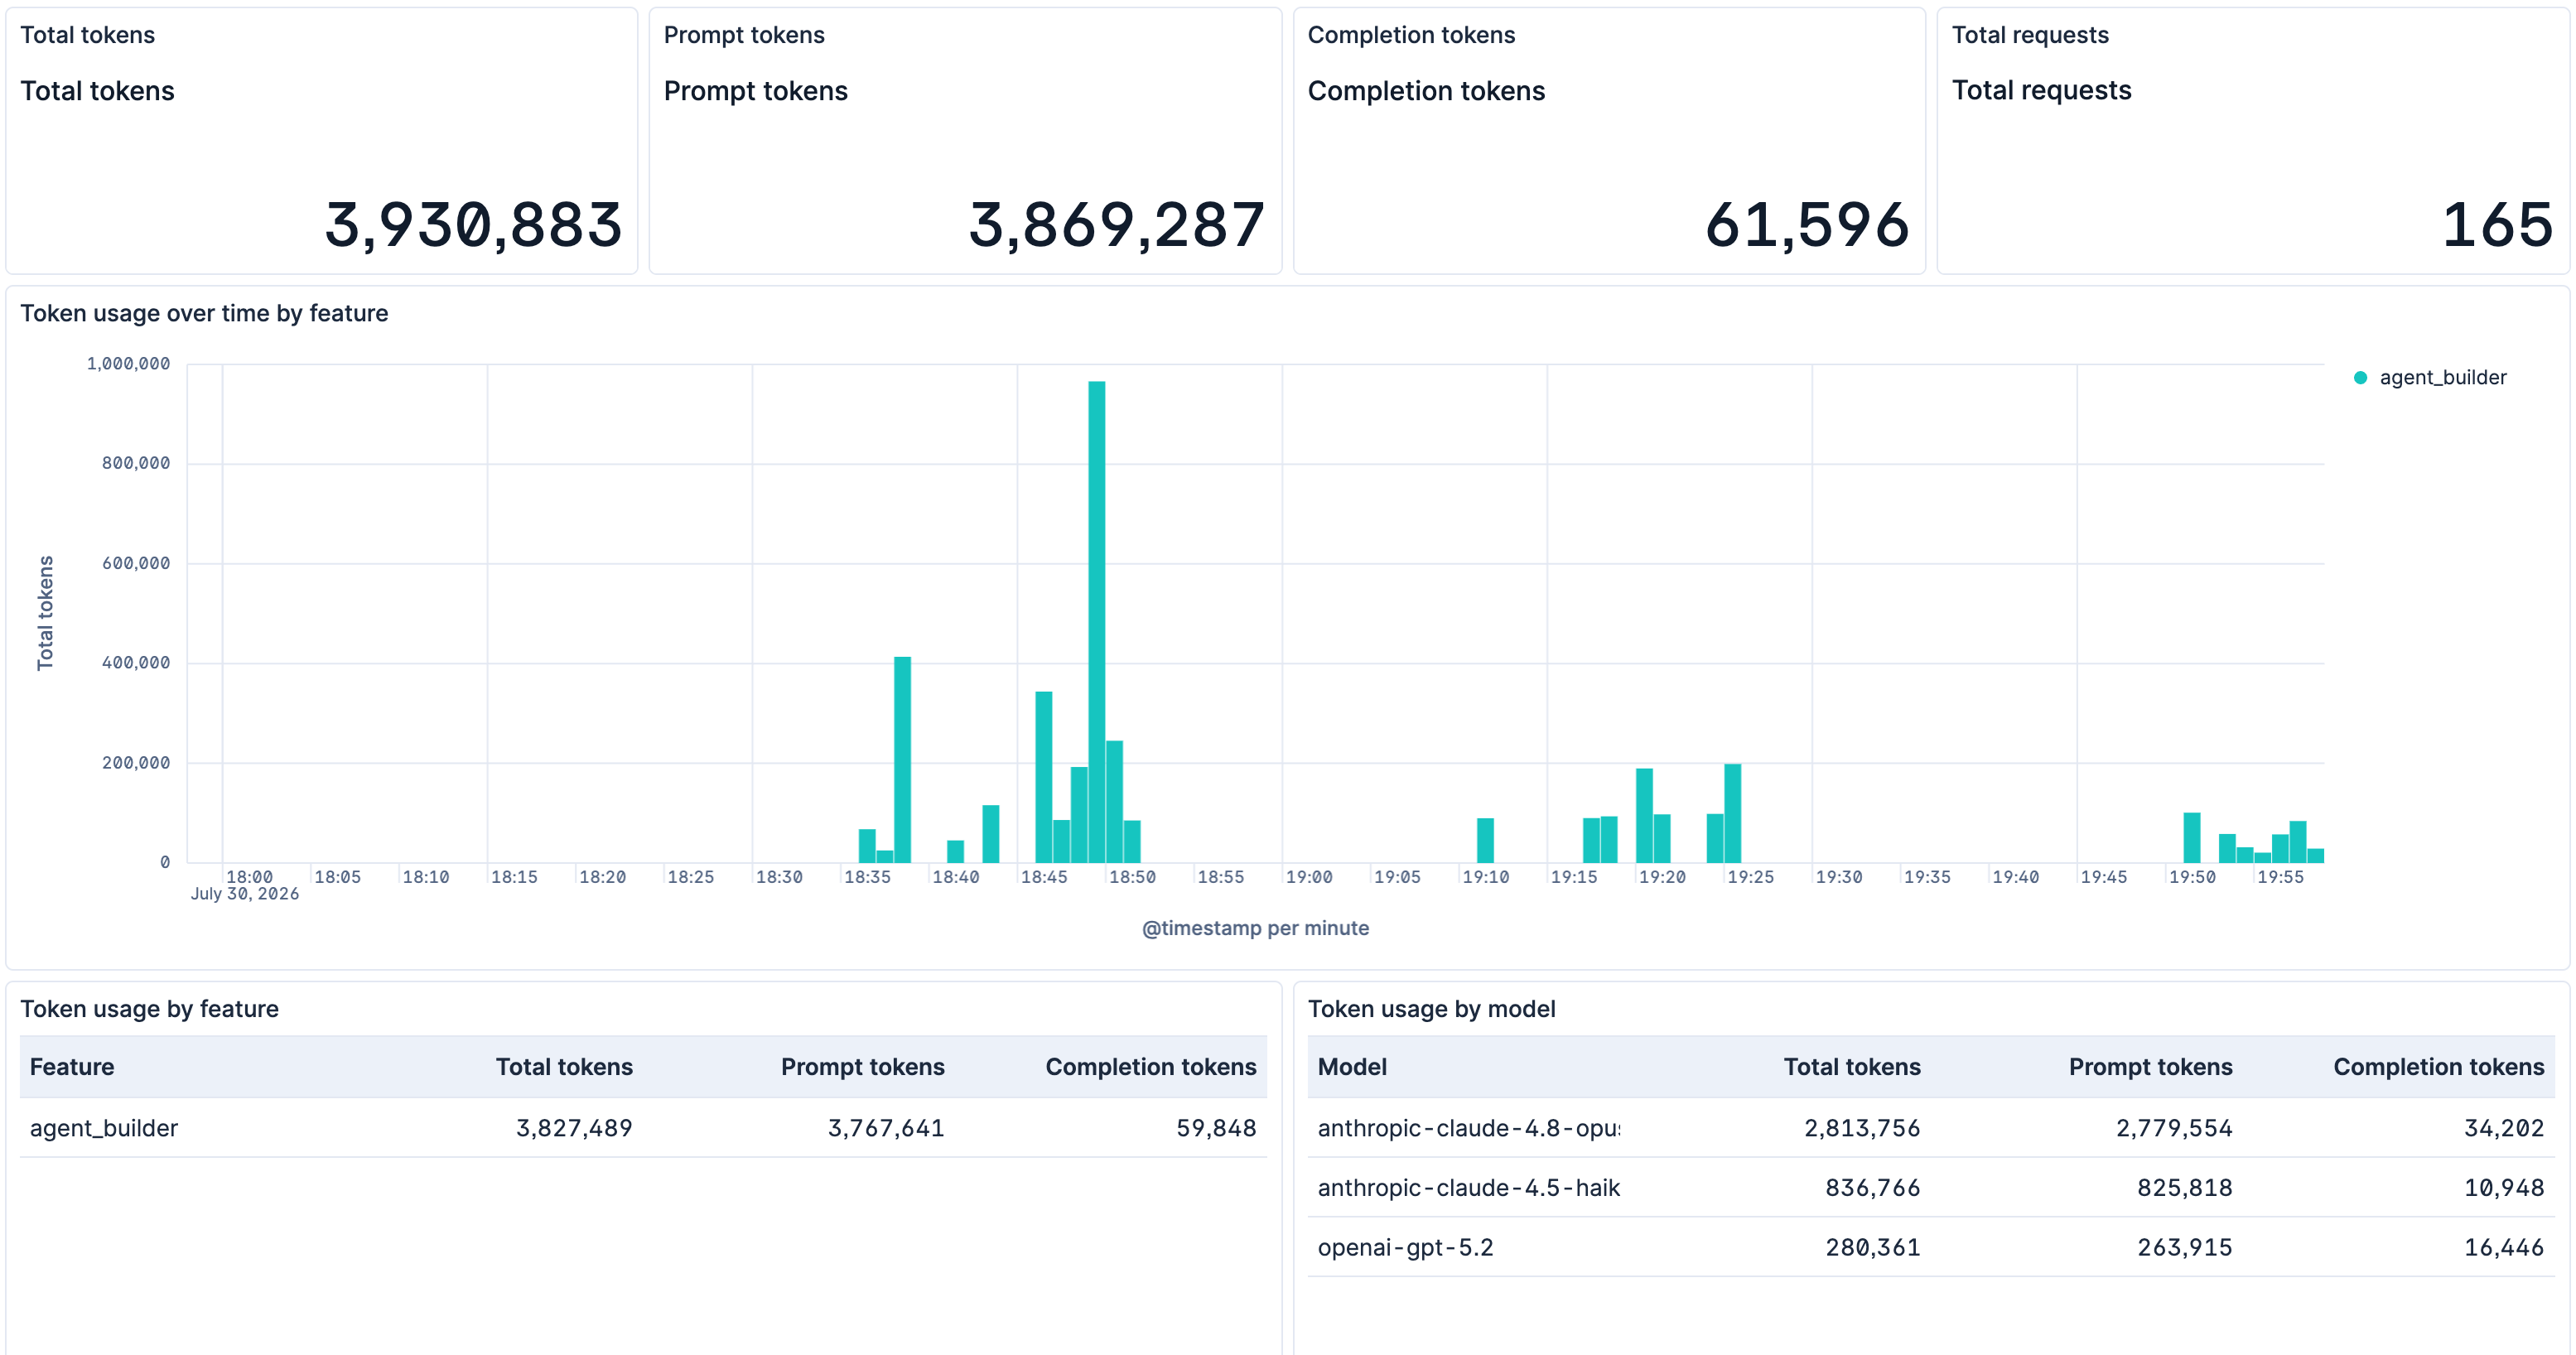
Task: Click the 61,596 completion tokens metric
Action: tap(1807, 225)
